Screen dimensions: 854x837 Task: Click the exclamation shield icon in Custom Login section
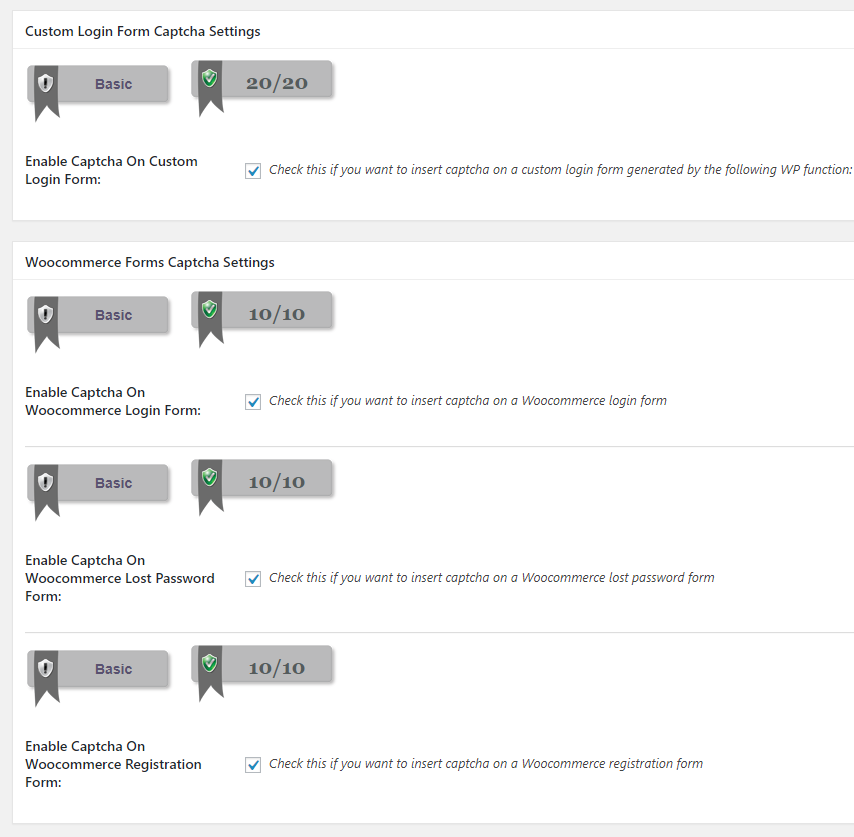45,83
